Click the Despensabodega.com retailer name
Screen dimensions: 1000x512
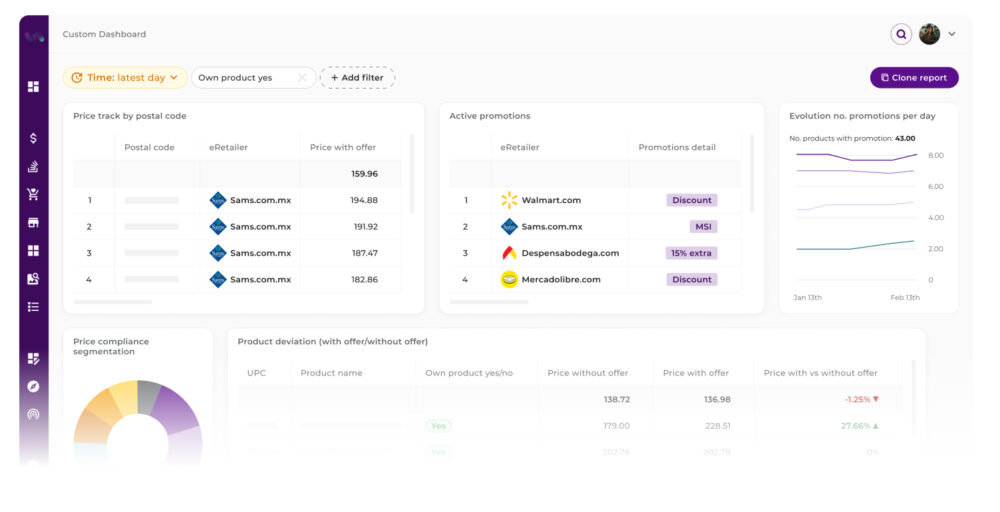[x=570, y=253]
